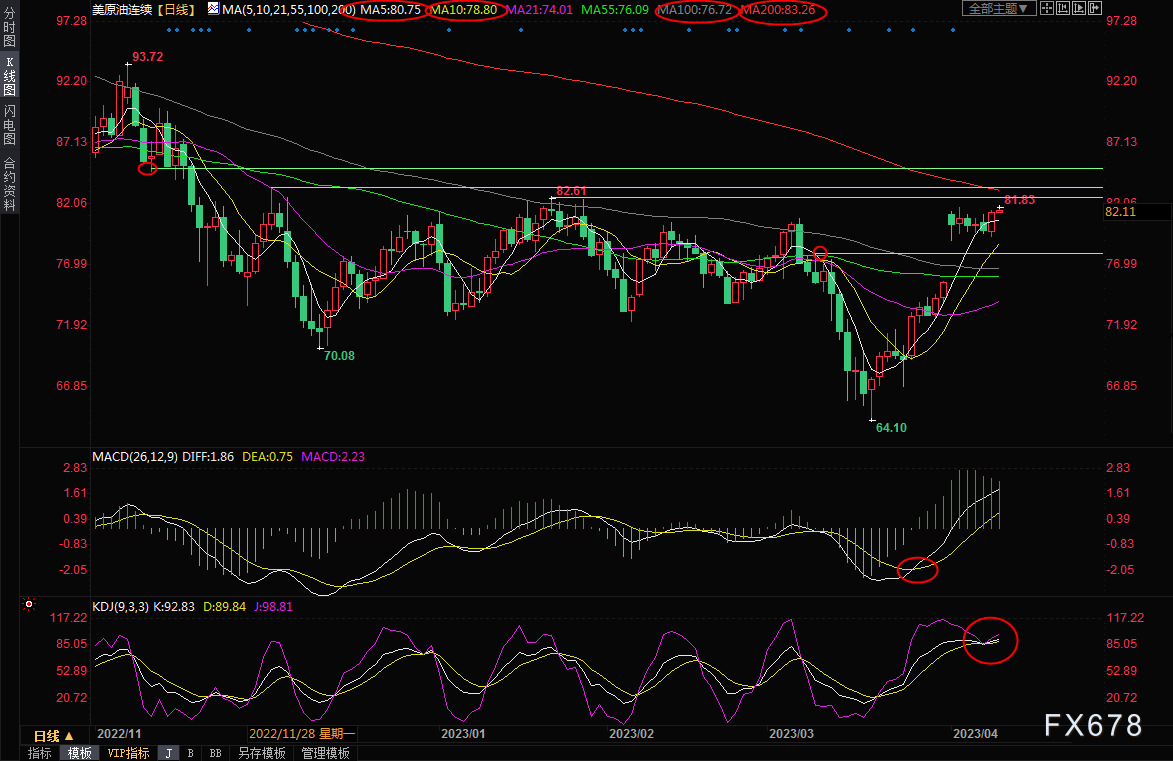This screenshot has height=761, width=1173.
Task: Toggle the J template button
Action: [169, 753]
